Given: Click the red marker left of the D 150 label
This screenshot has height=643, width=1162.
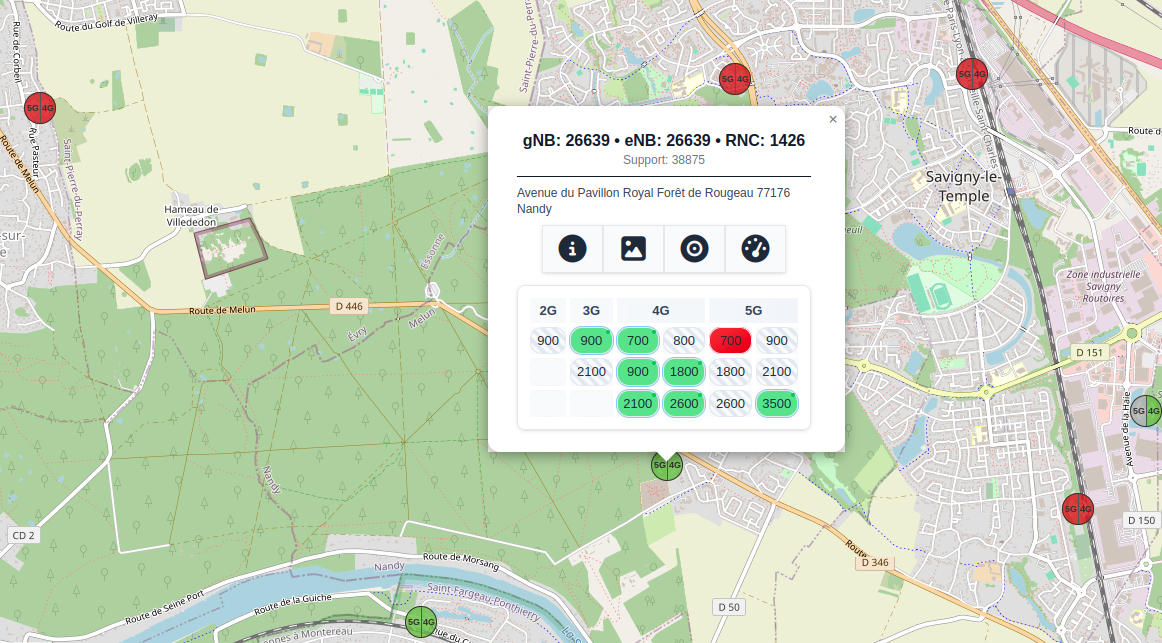Looking at the screenshot, I should point(1078,509).
